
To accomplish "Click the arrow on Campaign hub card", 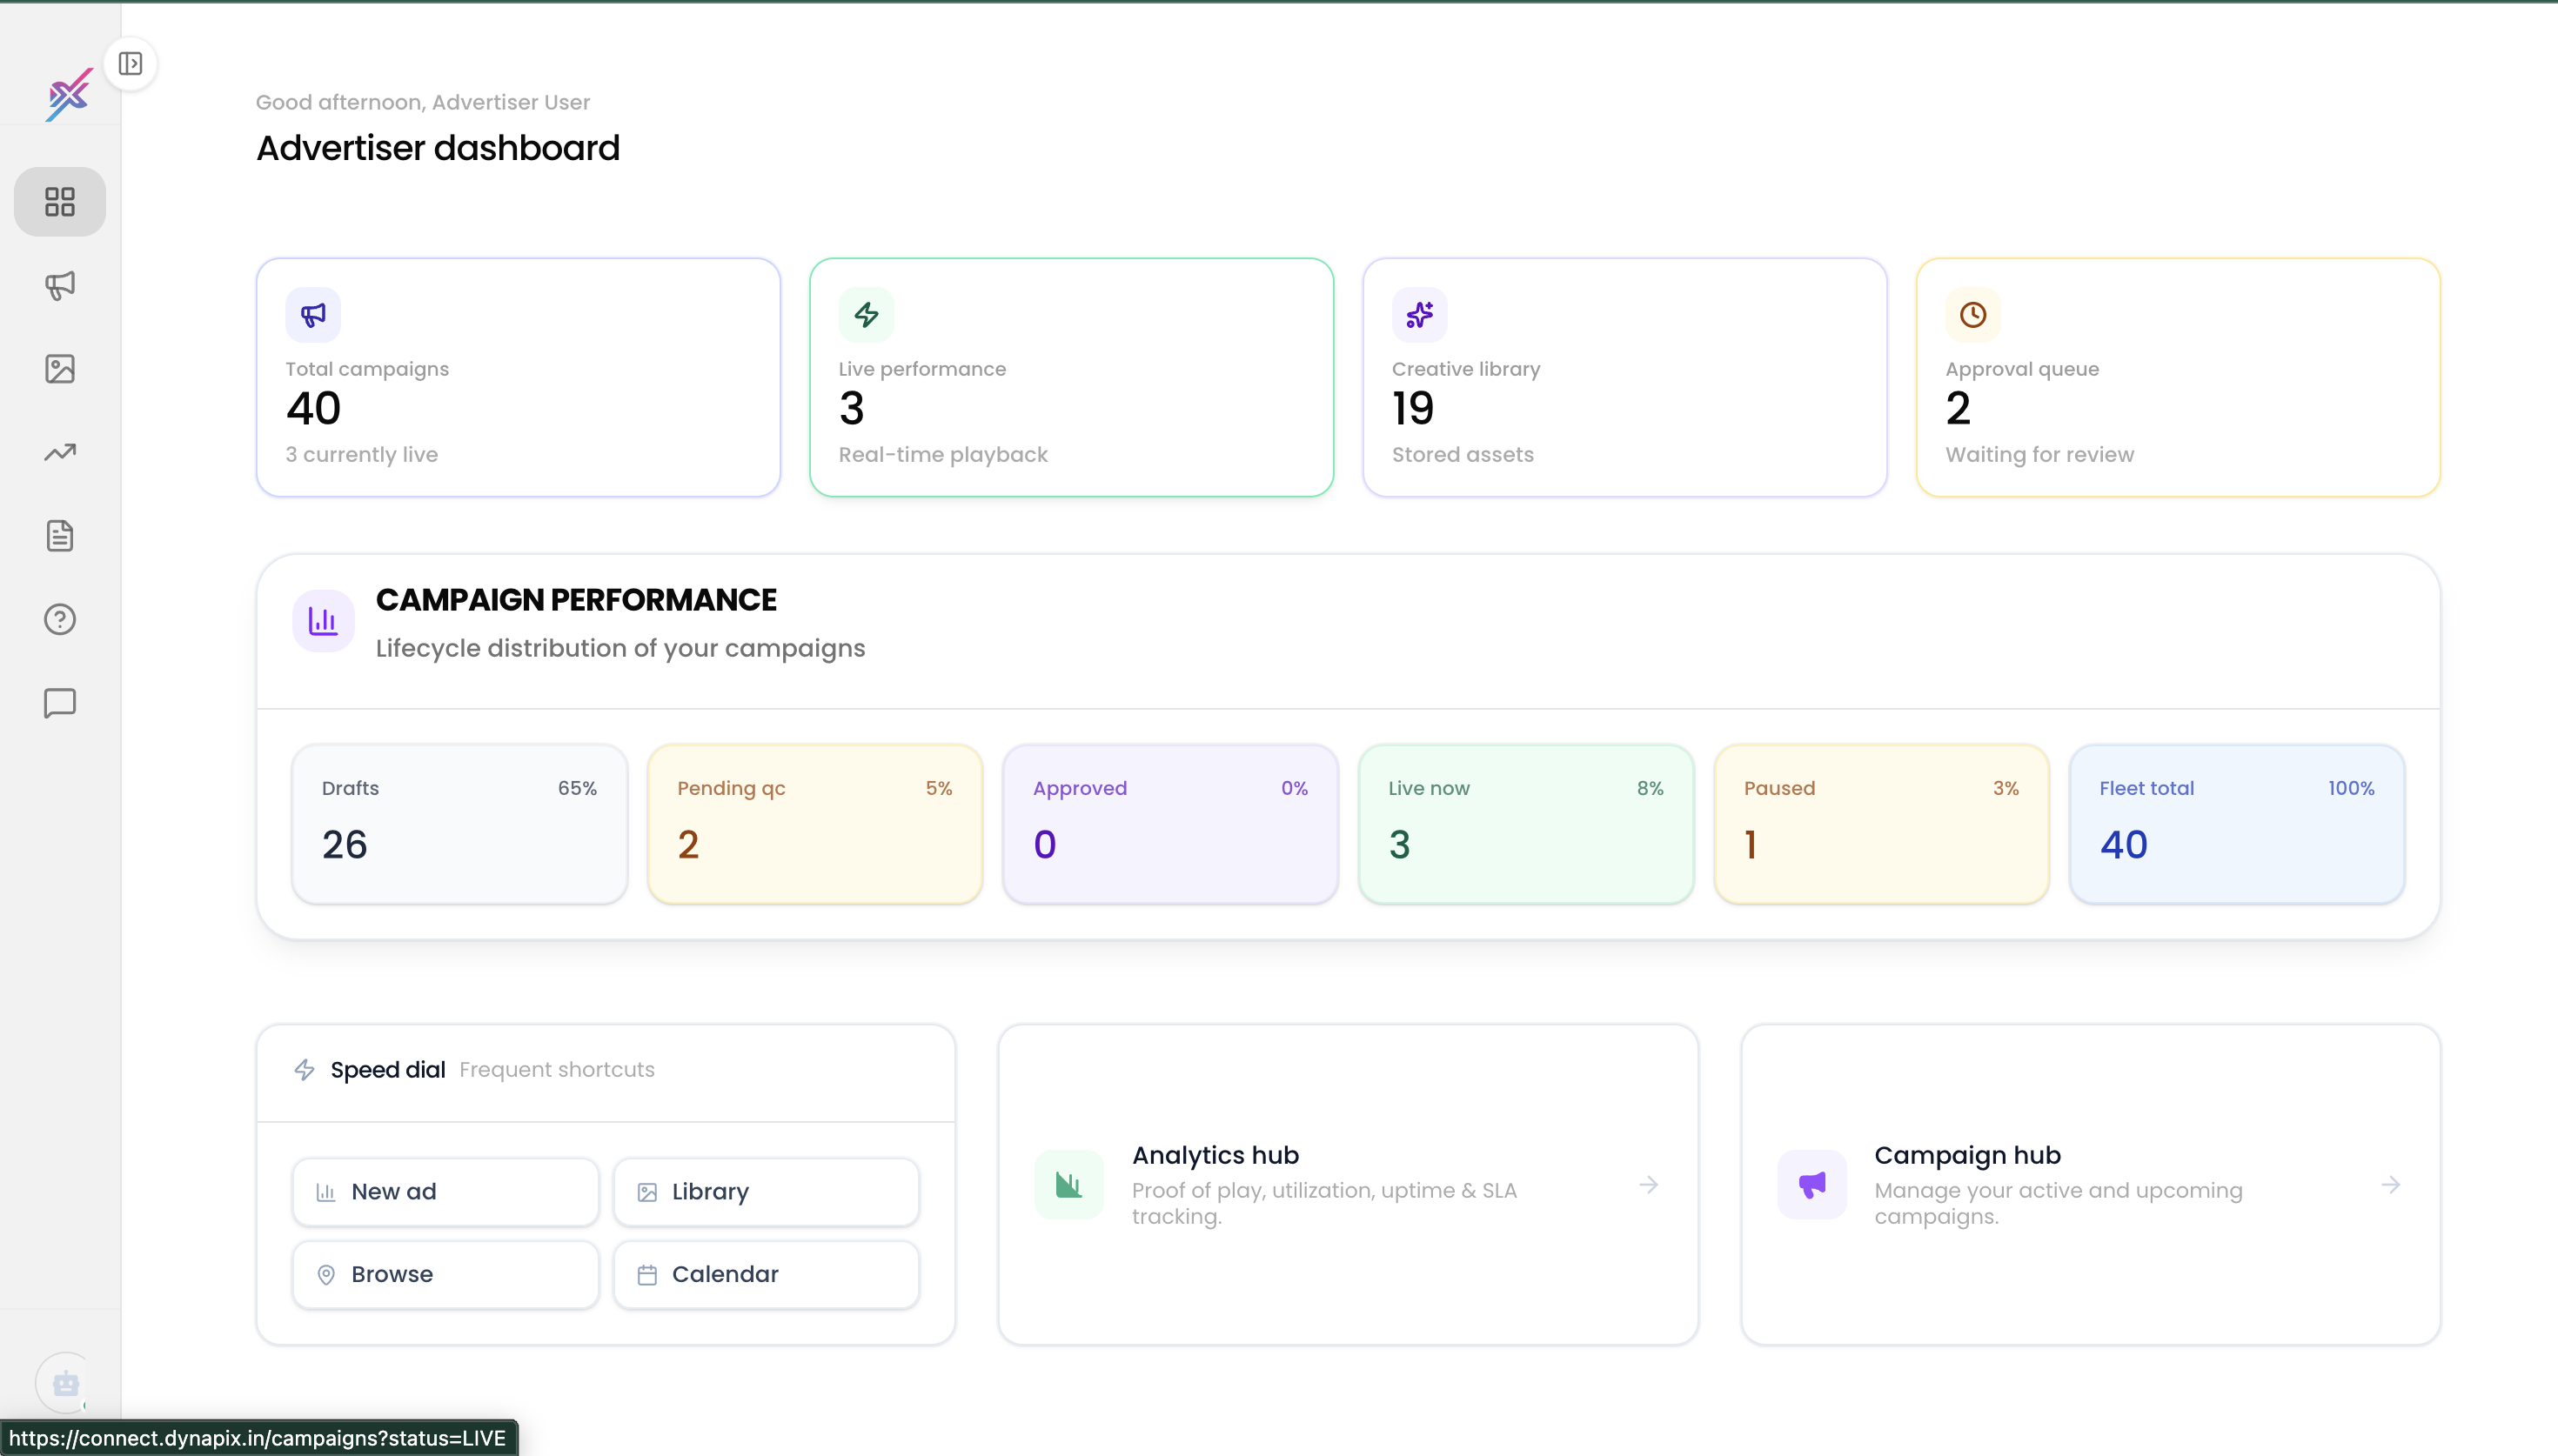I will tap(2391, 1185).
